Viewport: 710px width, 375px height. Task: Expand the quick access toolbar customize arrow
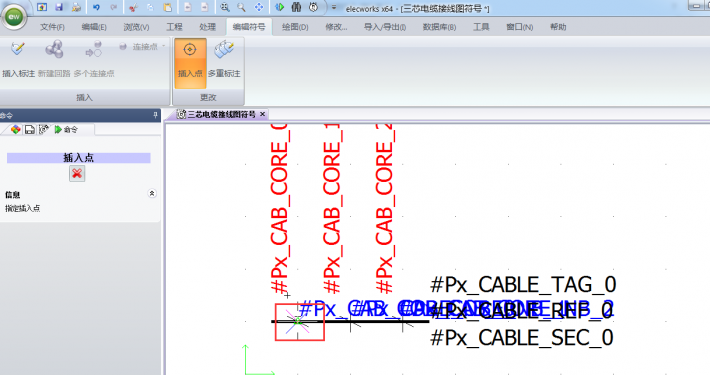point(334,8)
